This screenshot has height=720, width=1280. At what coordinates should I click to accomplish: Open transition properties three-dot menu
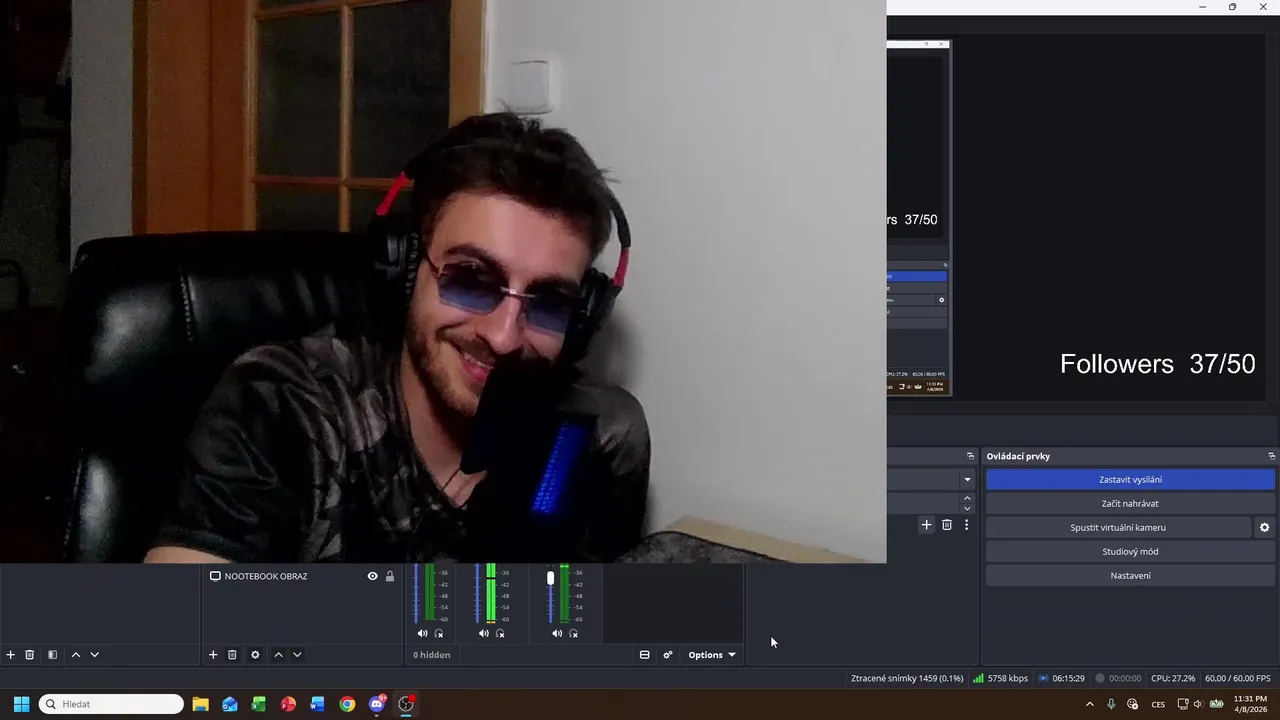[x=966, y=525]
